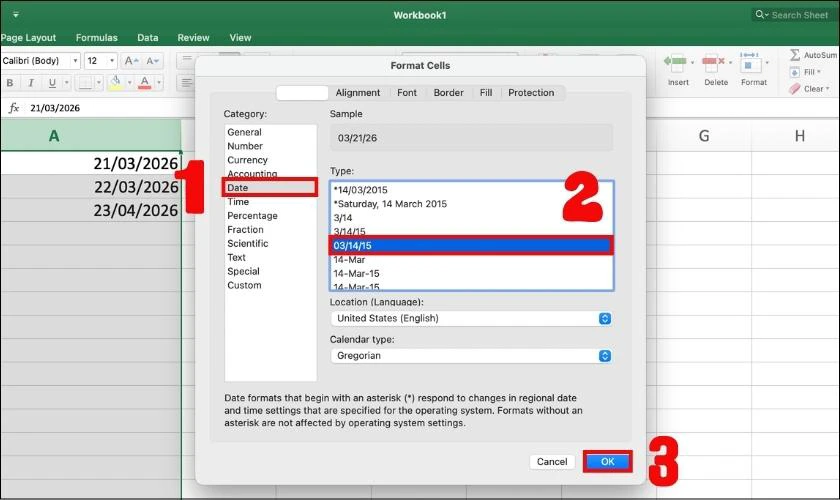Switch to the Alignment tab

(357, 93)
